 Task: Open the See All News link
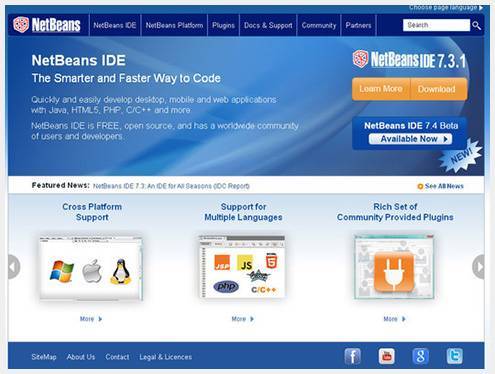440,186
